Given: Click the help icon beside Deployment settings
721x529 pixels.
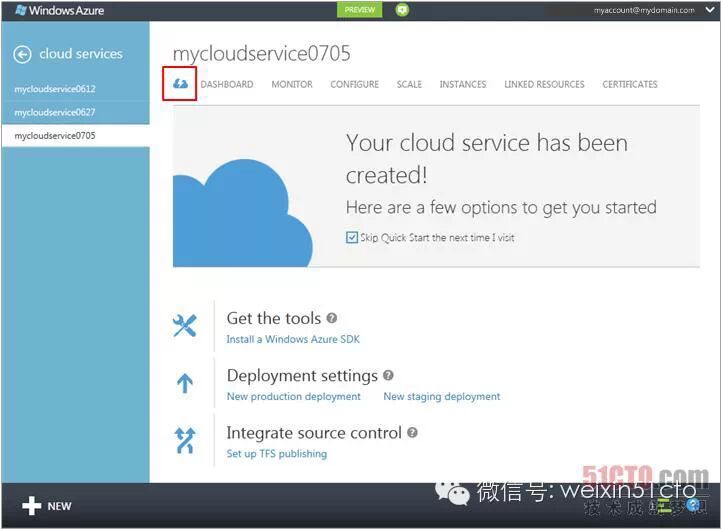Looking at the screenshot, I should tap(388, 375).
